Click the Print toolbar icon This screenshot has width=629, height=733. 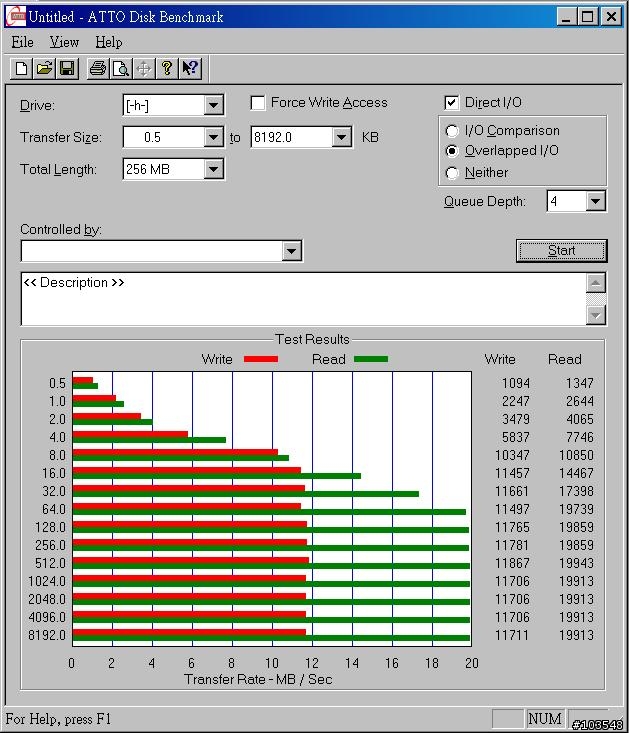[x=98, y=69]
